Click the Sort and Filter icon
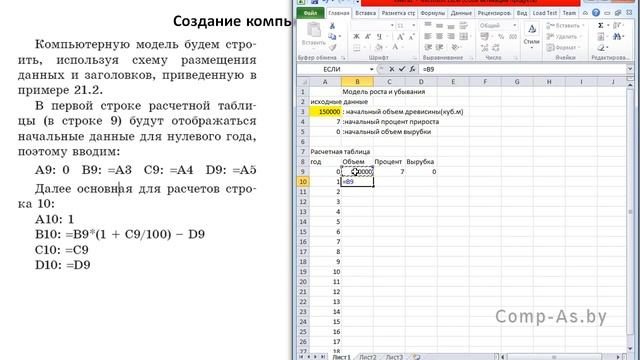The height and width of the screenshot is (360, 640). [616, 26]
